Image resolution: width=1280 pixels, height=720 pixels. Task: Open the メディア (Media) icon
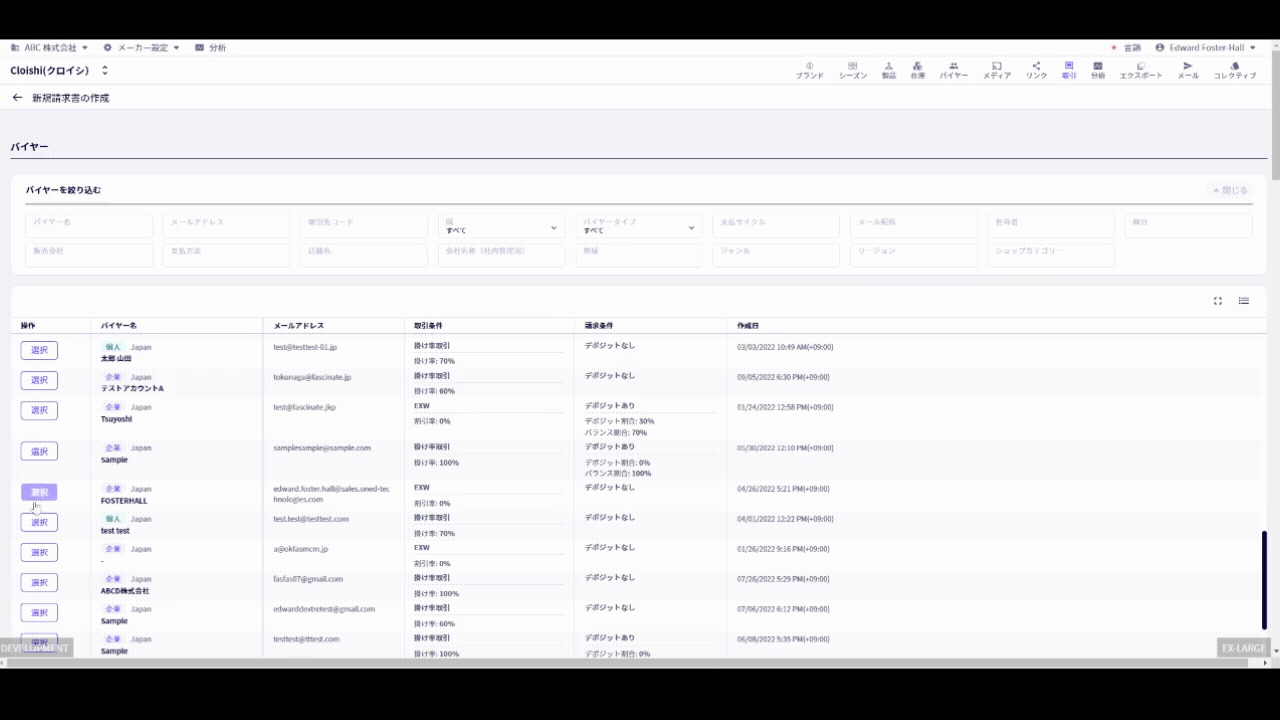(x=996, y=70)
